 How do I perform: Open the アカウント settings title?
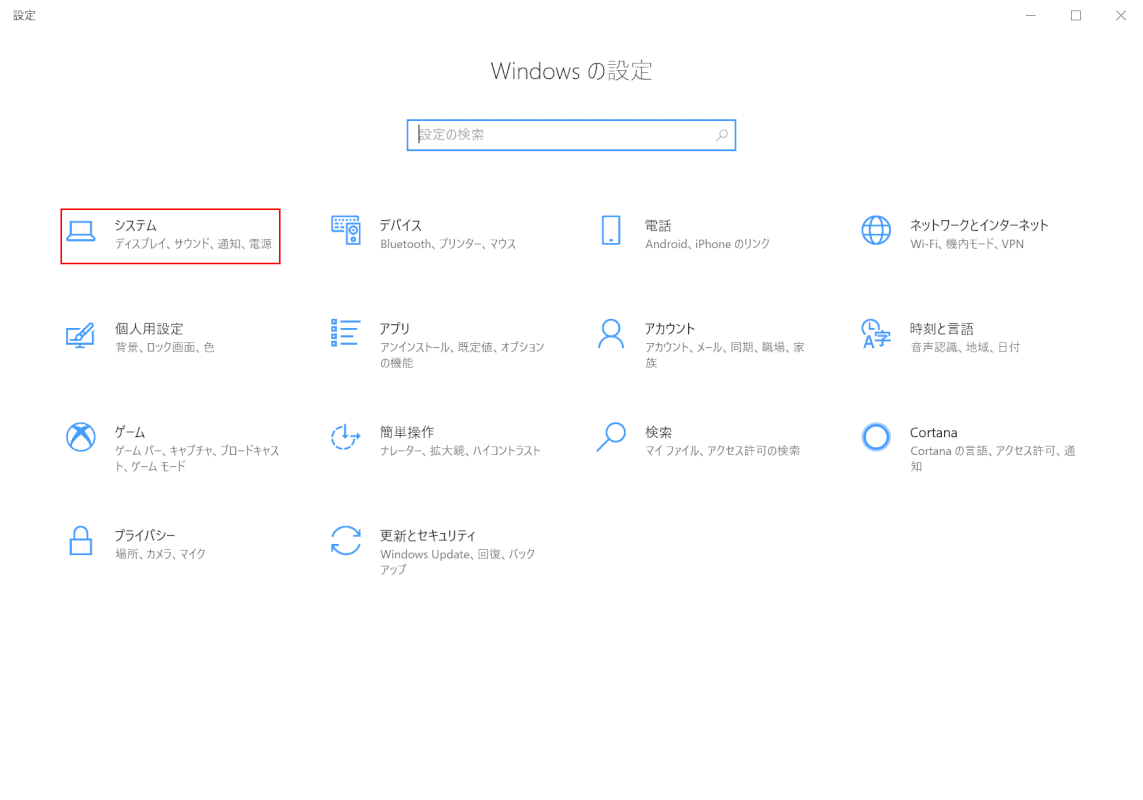(670, 329)
